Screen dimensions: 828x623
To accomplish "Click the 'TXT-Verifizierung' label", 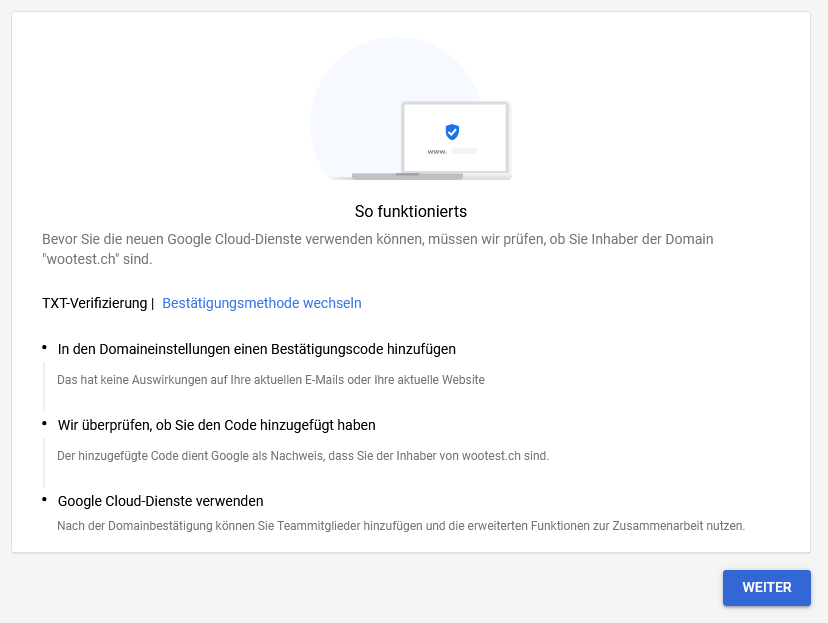I will tap(95, 303).
